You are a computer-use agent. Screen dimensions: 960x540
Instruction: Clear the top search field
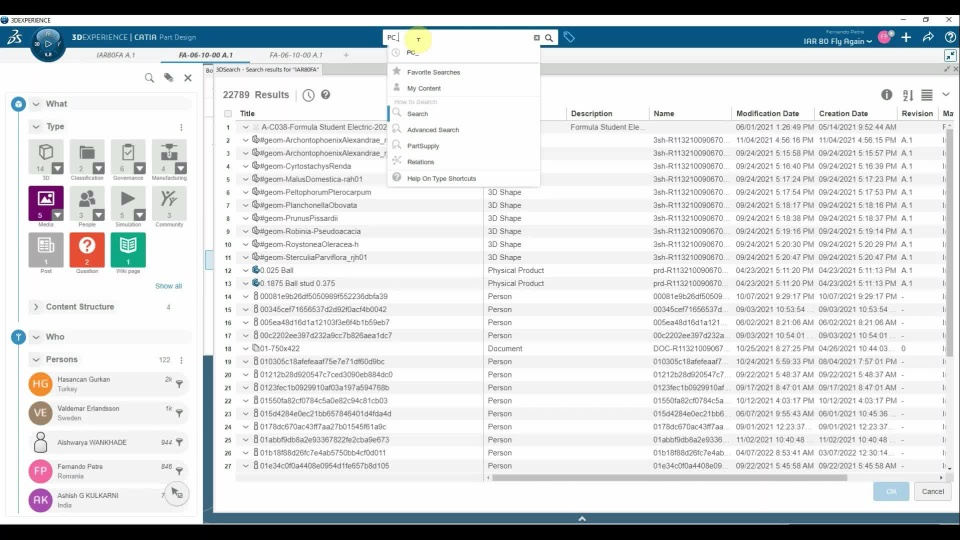pos(537,38)
